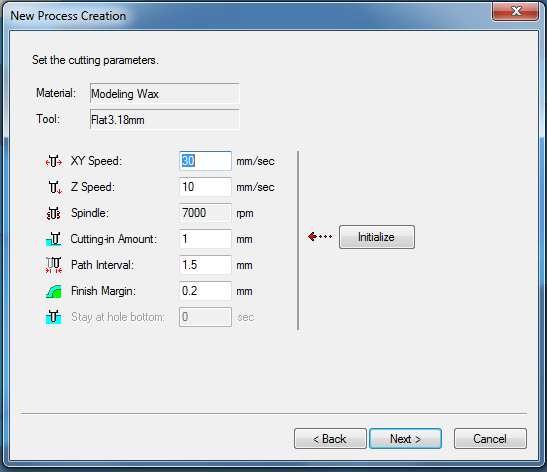Click the Material: label
Viewport: 547px width, 472px height.
tap(56, 93)
